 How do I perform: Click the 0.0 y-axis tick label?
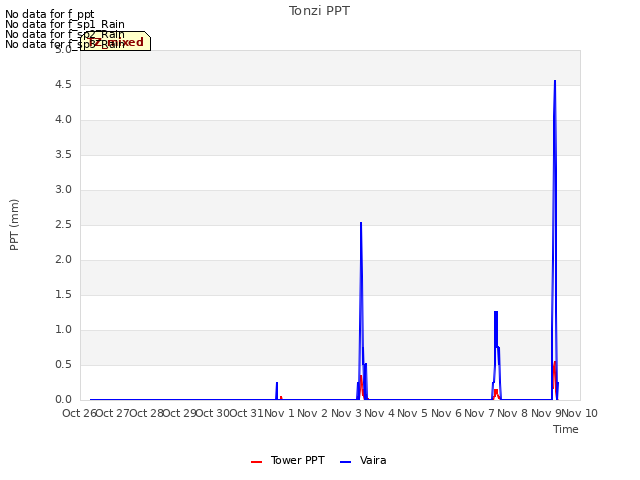[63, 400]
